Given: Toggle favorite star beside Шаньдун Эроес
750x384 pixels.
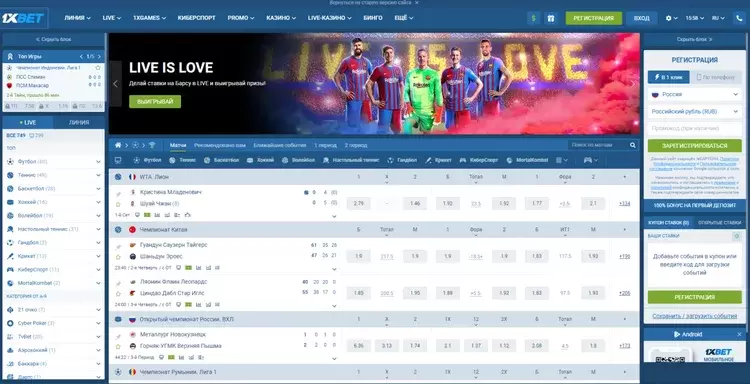Looking at the screenshot, I should [118, 257].
